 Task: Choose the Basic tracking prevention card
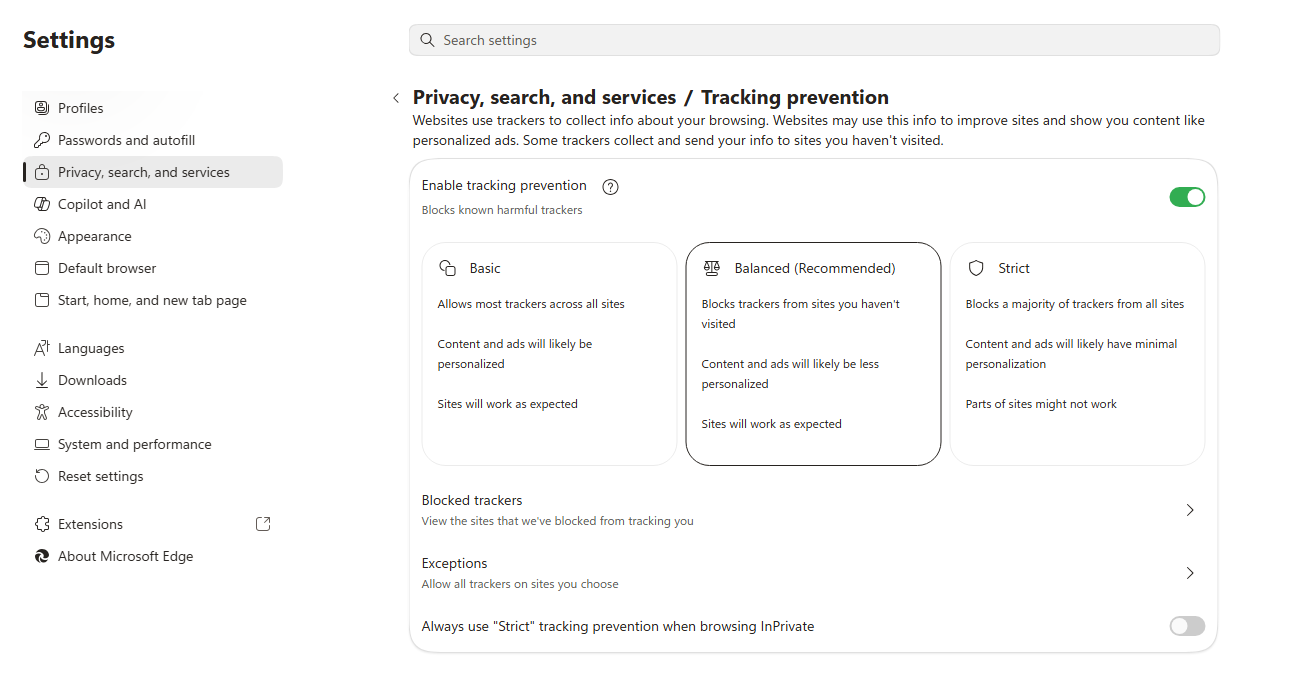[x=549, y=354]
